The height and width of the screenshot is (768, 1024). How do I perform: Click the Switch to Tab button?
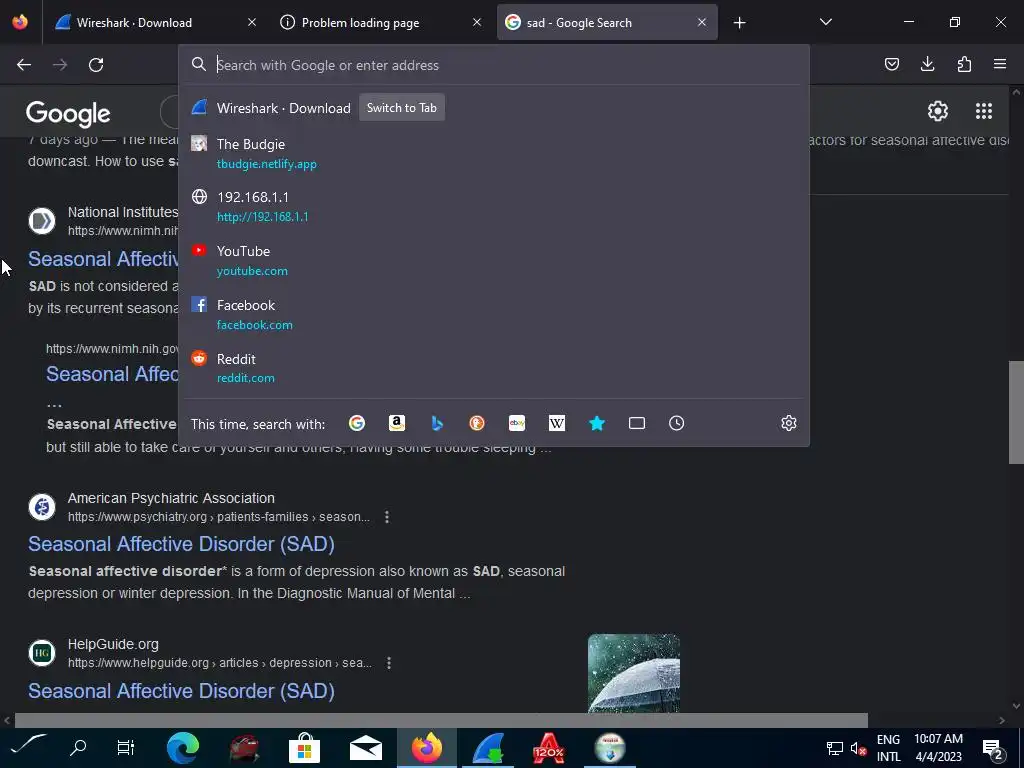click(402, 108)
